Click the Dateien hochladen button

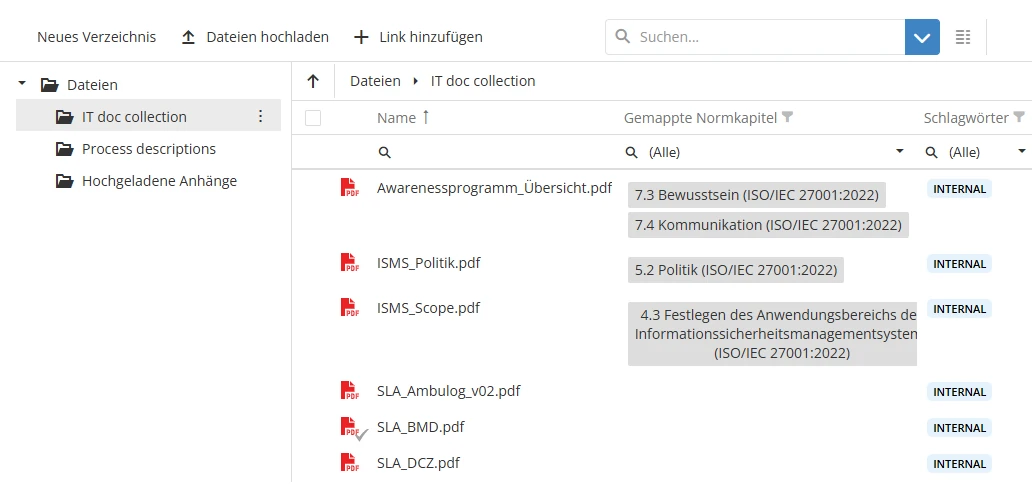pyautogui.click(x=255, y=37)
